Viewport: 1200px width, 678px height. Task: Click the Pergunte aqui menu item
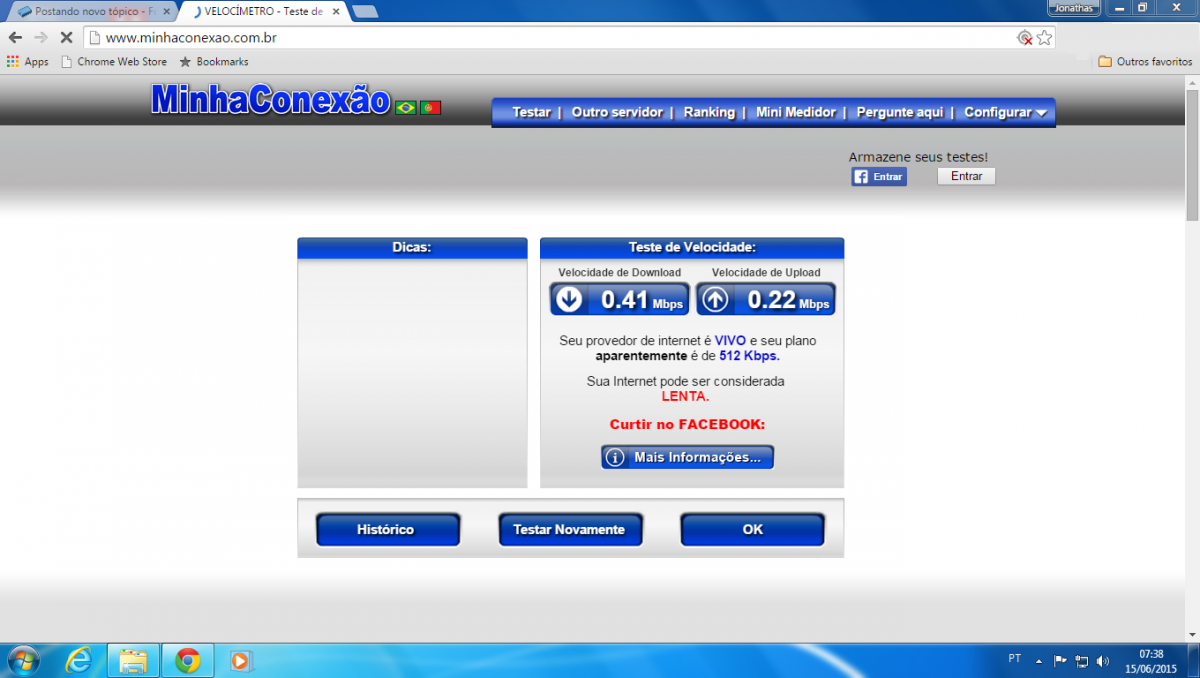[x=899, y=112]
